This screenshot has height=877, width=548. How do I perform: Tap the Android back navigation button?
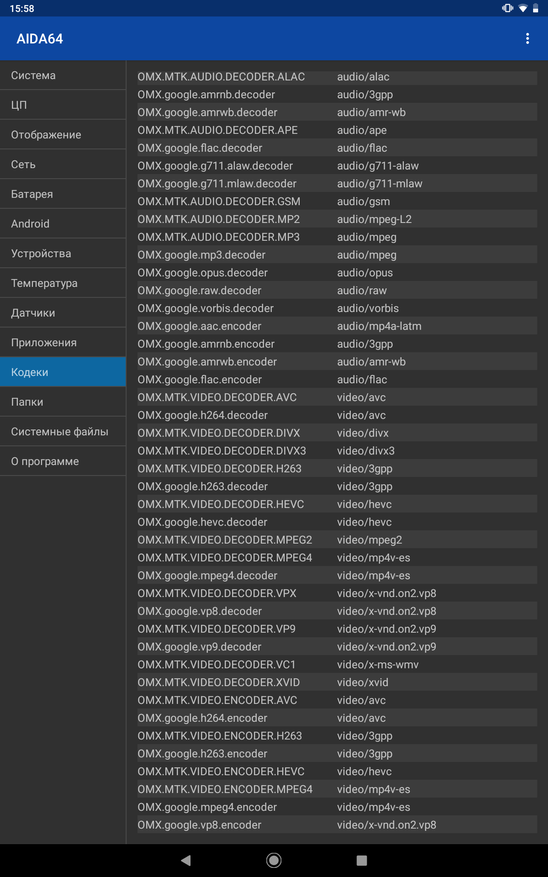point(186,860)
